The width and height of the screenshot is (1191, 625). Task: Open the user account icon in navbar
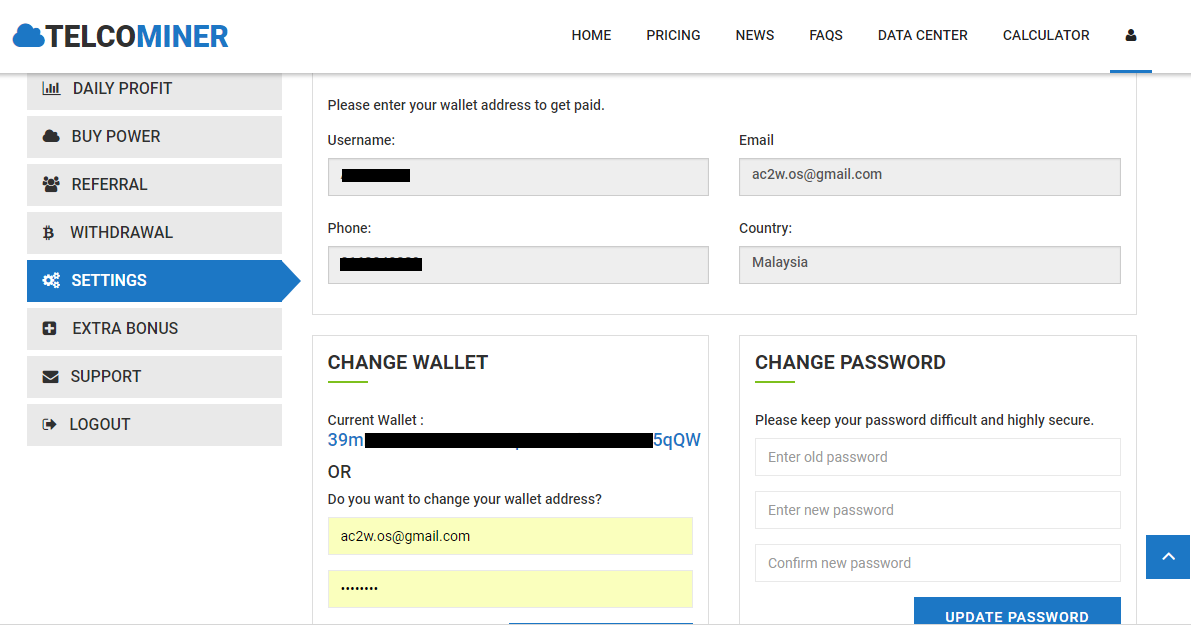coord(1131,35)
